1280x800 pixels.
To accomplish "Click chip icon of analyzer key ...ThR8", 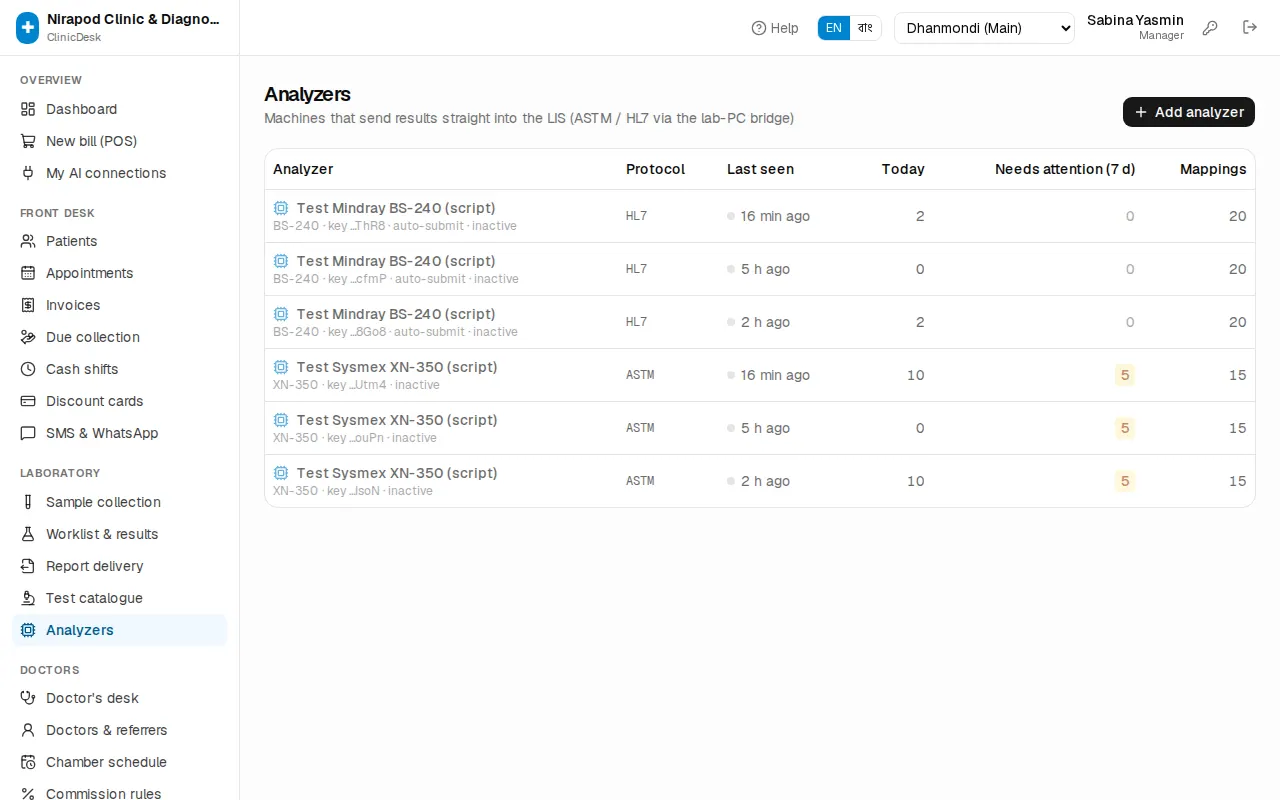I will tap(281, 208).
